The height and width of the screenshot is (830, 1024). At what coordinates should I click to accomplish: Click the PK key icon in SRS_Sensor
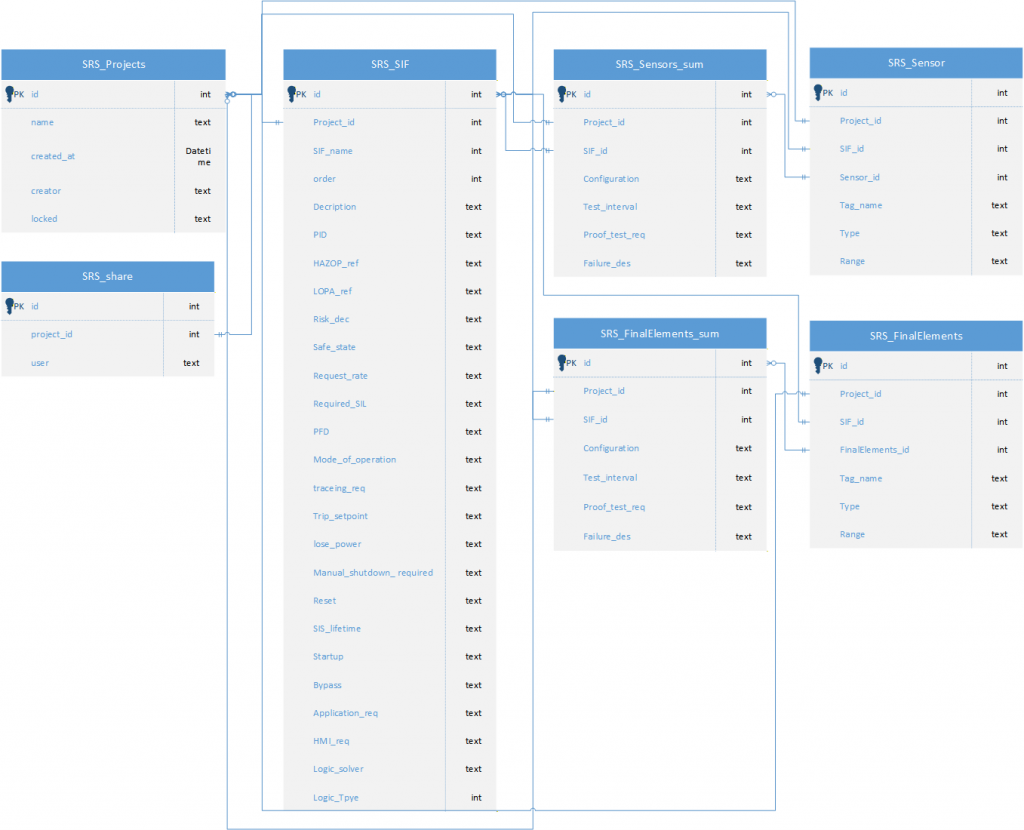pyautogui.click(x=819, y=92)
